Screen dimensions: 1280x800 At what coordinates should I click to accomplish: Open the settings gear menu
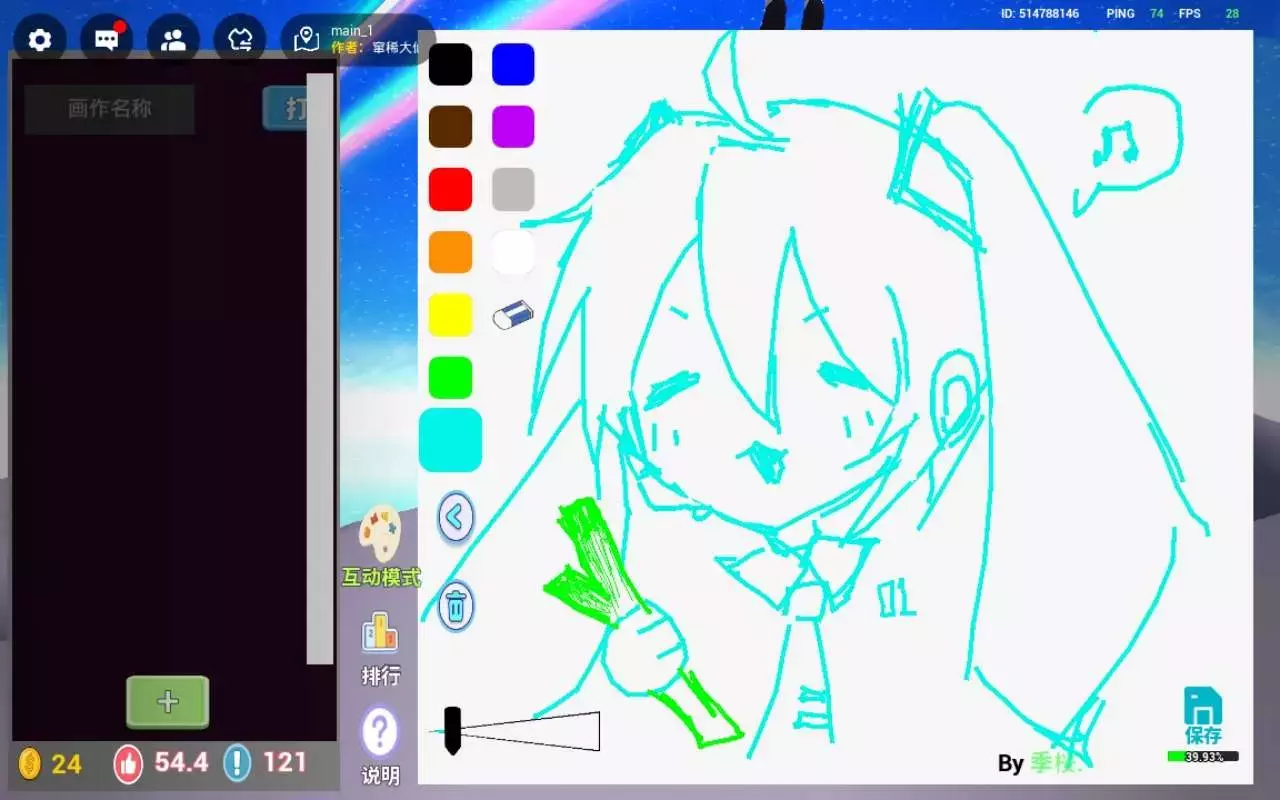[40, 40]
